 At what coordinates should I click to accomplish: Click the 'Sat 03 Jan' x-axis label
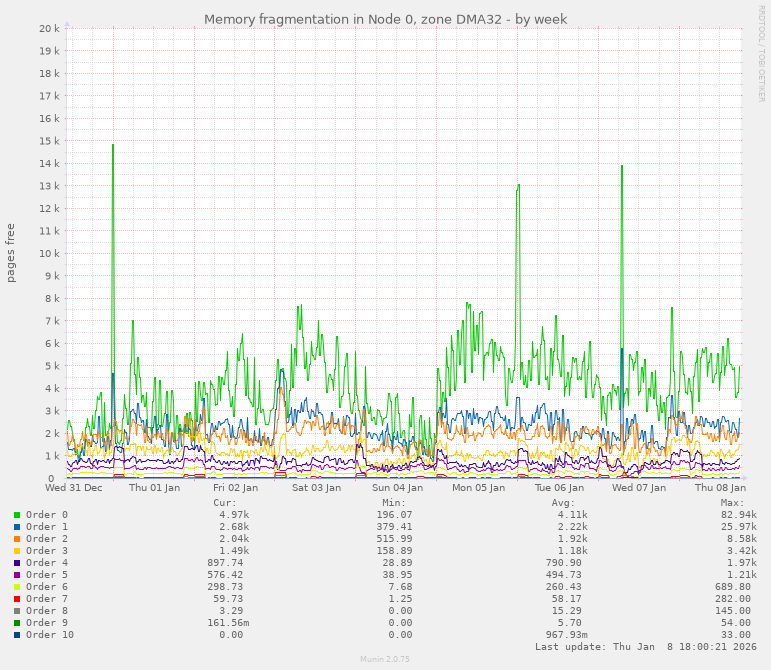coord(316,488)
